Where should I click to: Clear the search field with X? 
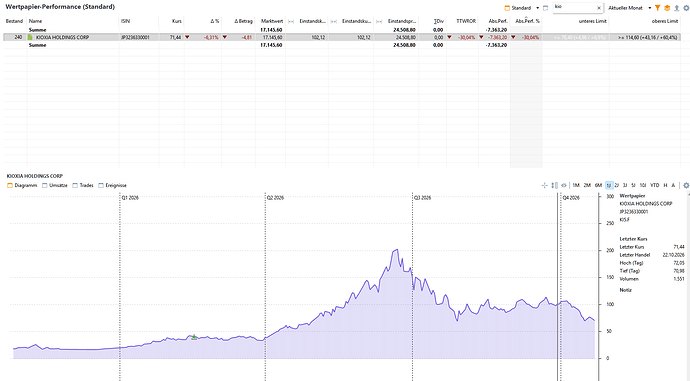(x=598, y=8)
